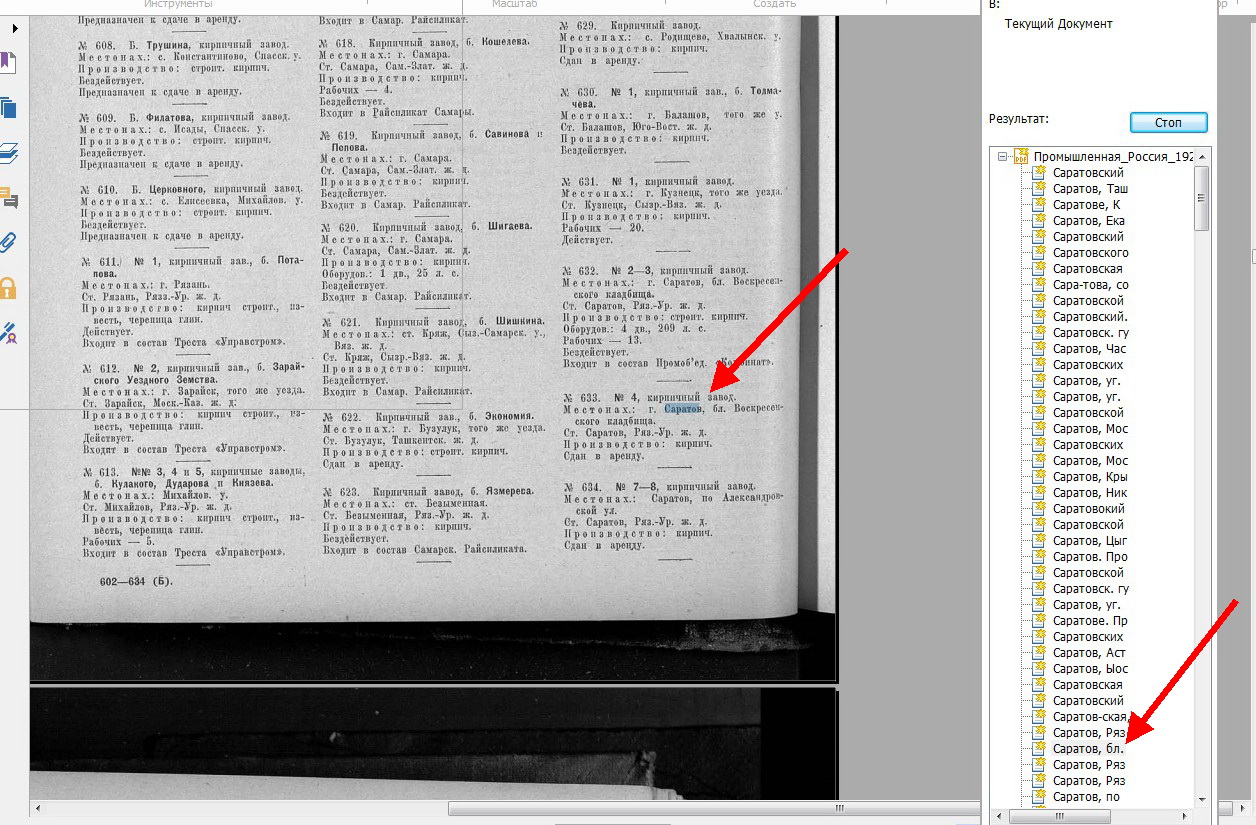Select search result 'Саратовского'
The height and width of the screenshot is (825, 1256).
click(x=1090, y=253)
